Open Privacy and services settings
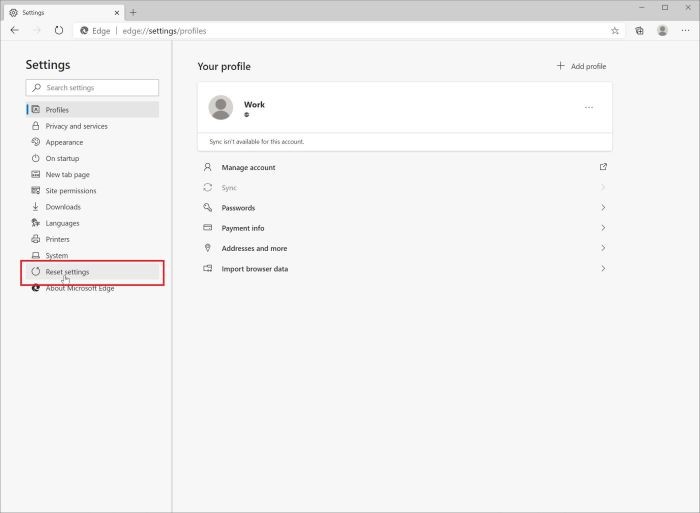Screen dimensions: 700x513 [92, 126]
